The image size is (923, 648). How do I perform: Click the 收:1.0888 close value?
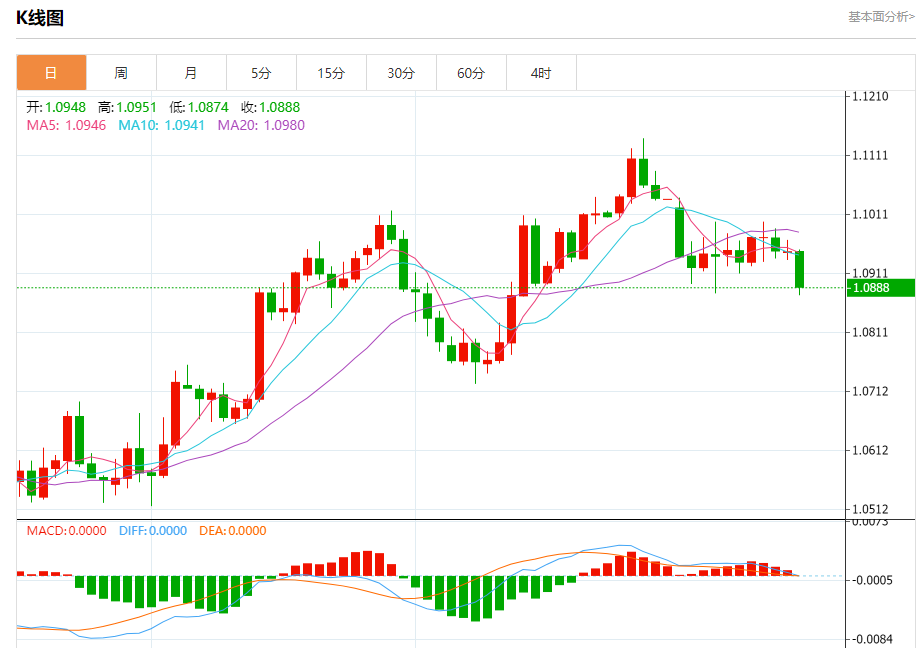tap(271, 107)
